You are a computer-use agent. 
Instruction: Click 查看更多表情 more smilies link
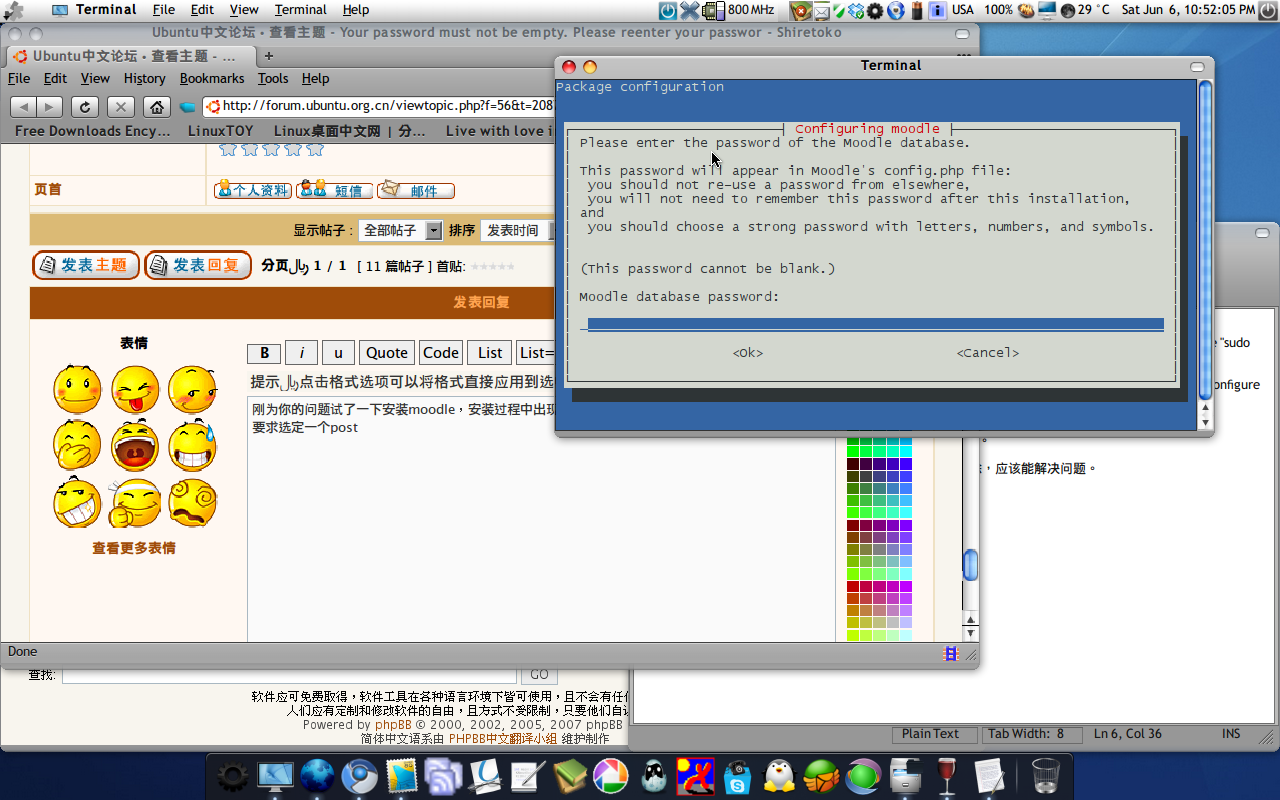[x=134, y=548]
